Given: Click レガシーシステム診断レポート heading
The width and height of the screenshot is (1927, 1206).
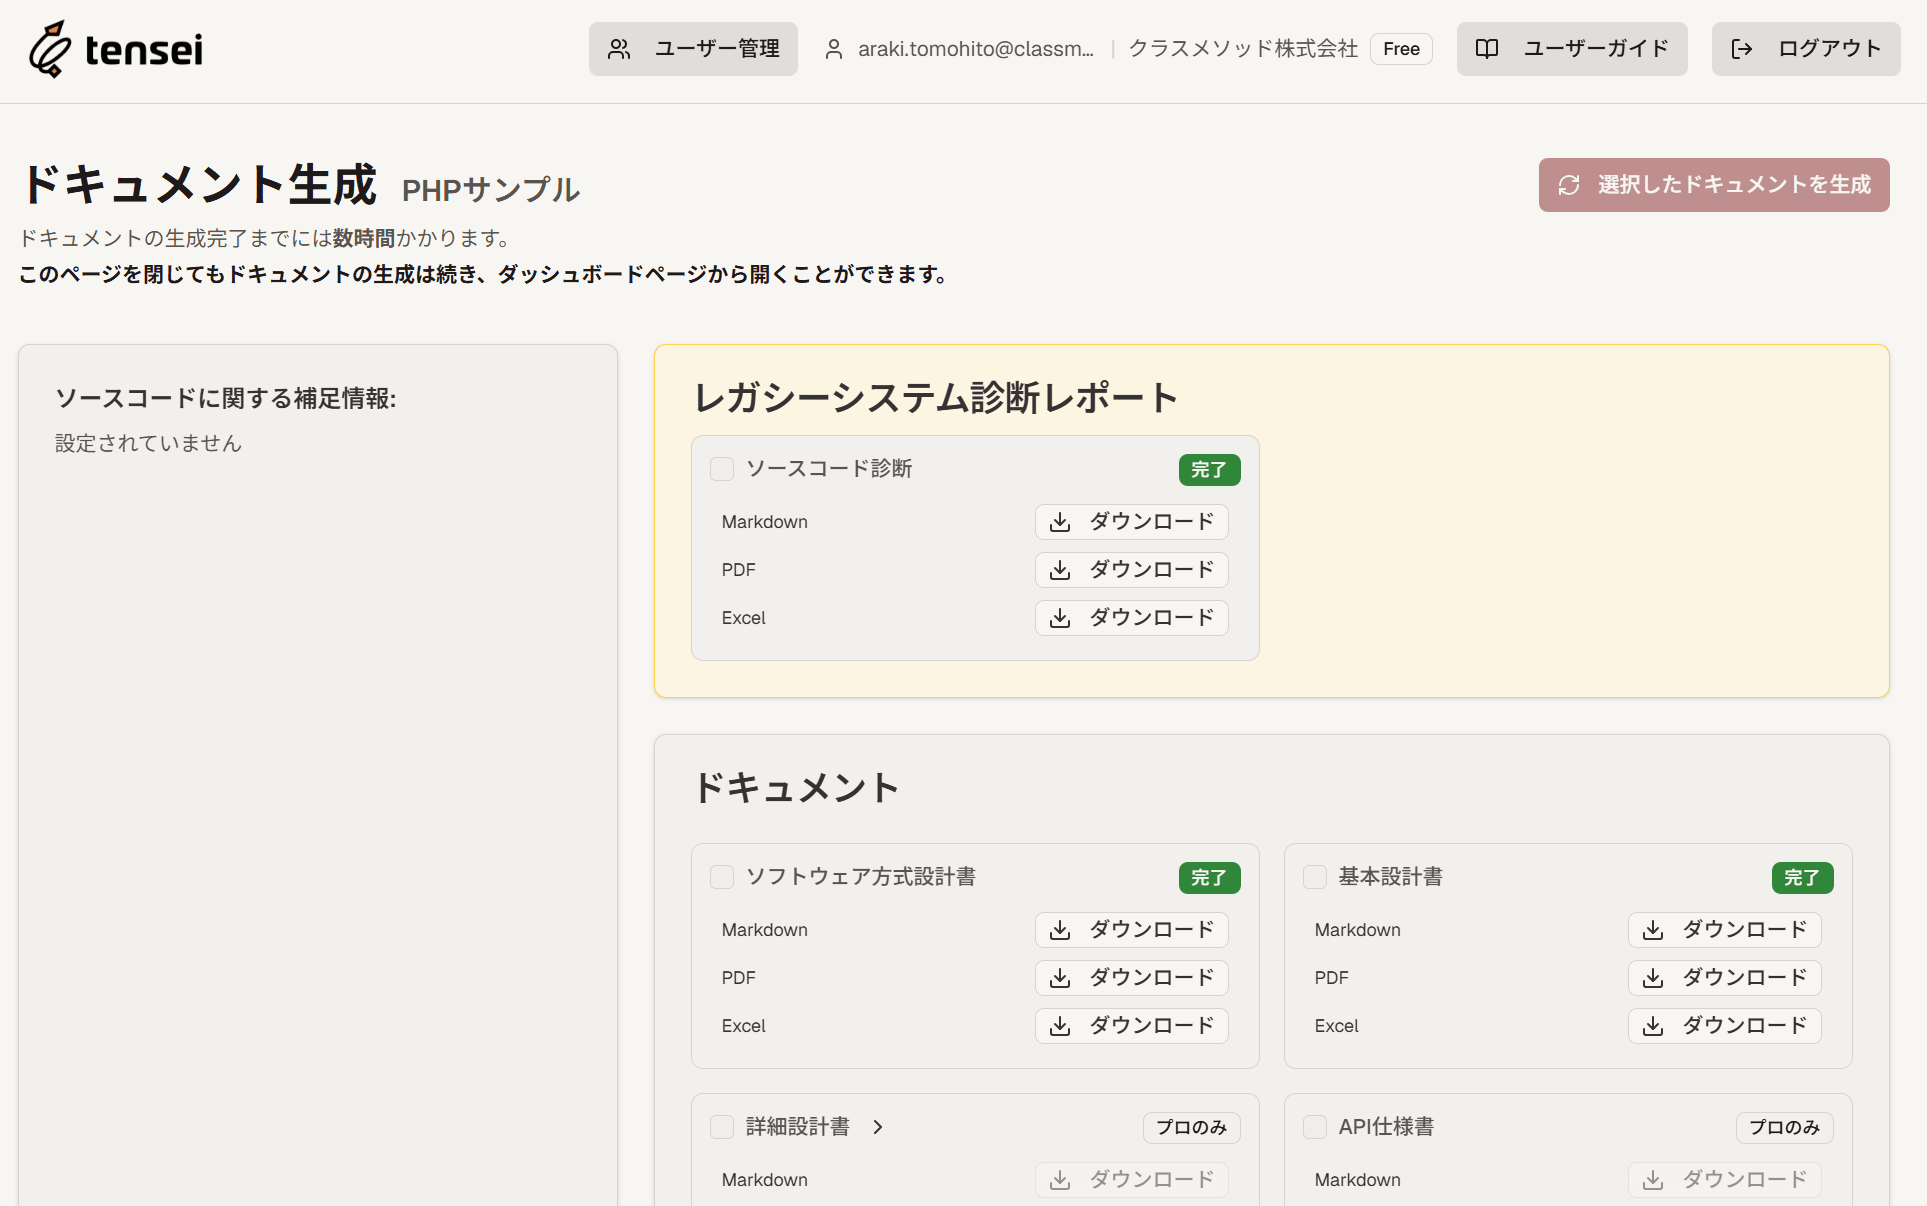Looking at the screenshot, I should click(936, 398).
